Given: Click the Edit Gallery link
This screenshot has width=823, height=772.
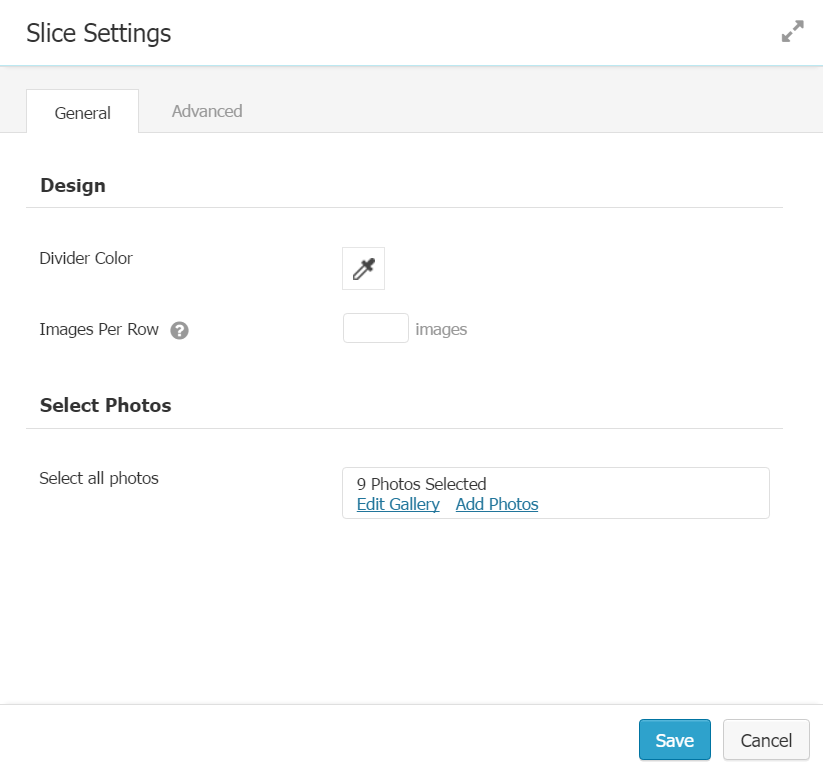Looking at the screenshot, I should pos(398,504).
